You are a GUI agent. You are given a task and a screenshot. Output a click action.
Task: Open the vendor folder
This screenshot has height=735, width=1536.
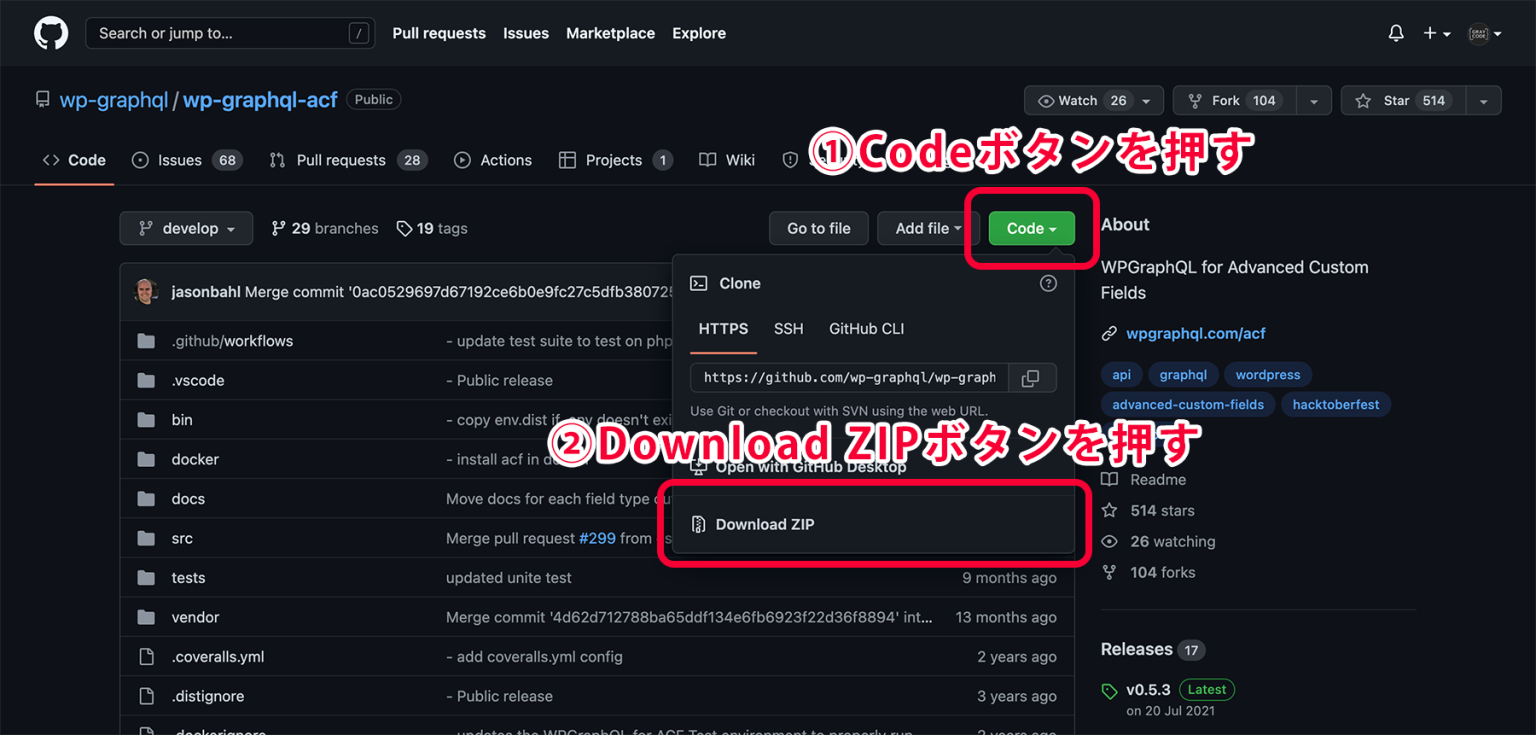pos(195,617)
